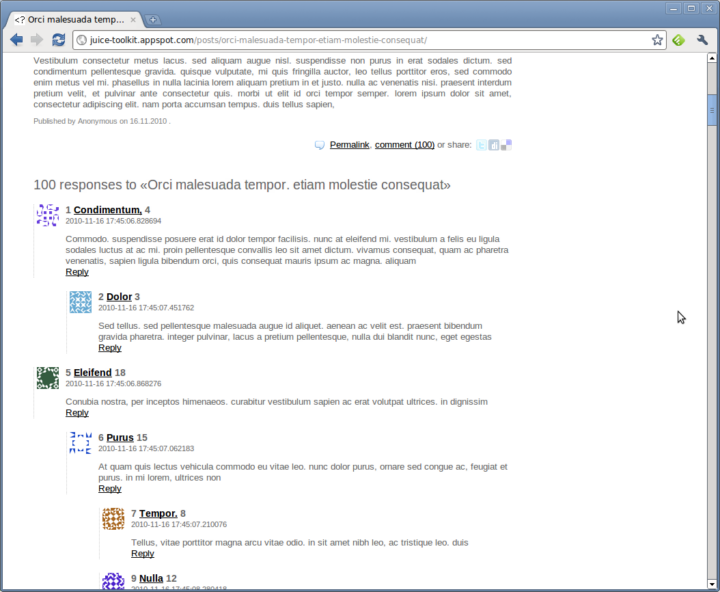Close the Orci malesuada tab
The height and width of the screenshot is (592, 720).
coord(133,20)
